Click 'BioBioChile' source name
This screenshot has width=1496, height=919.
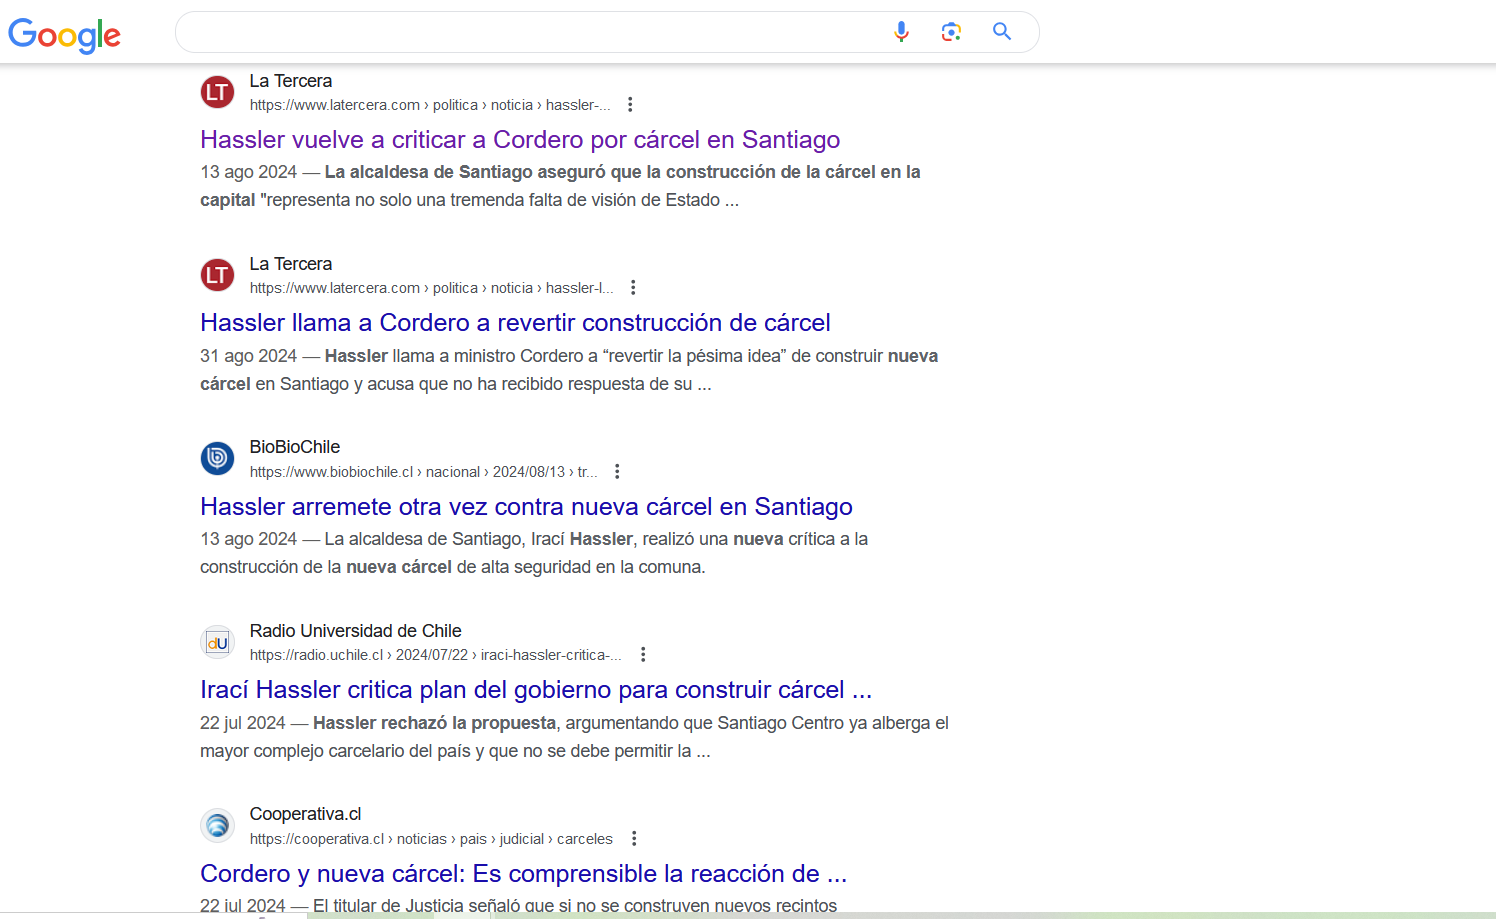(x=295, y=447)
